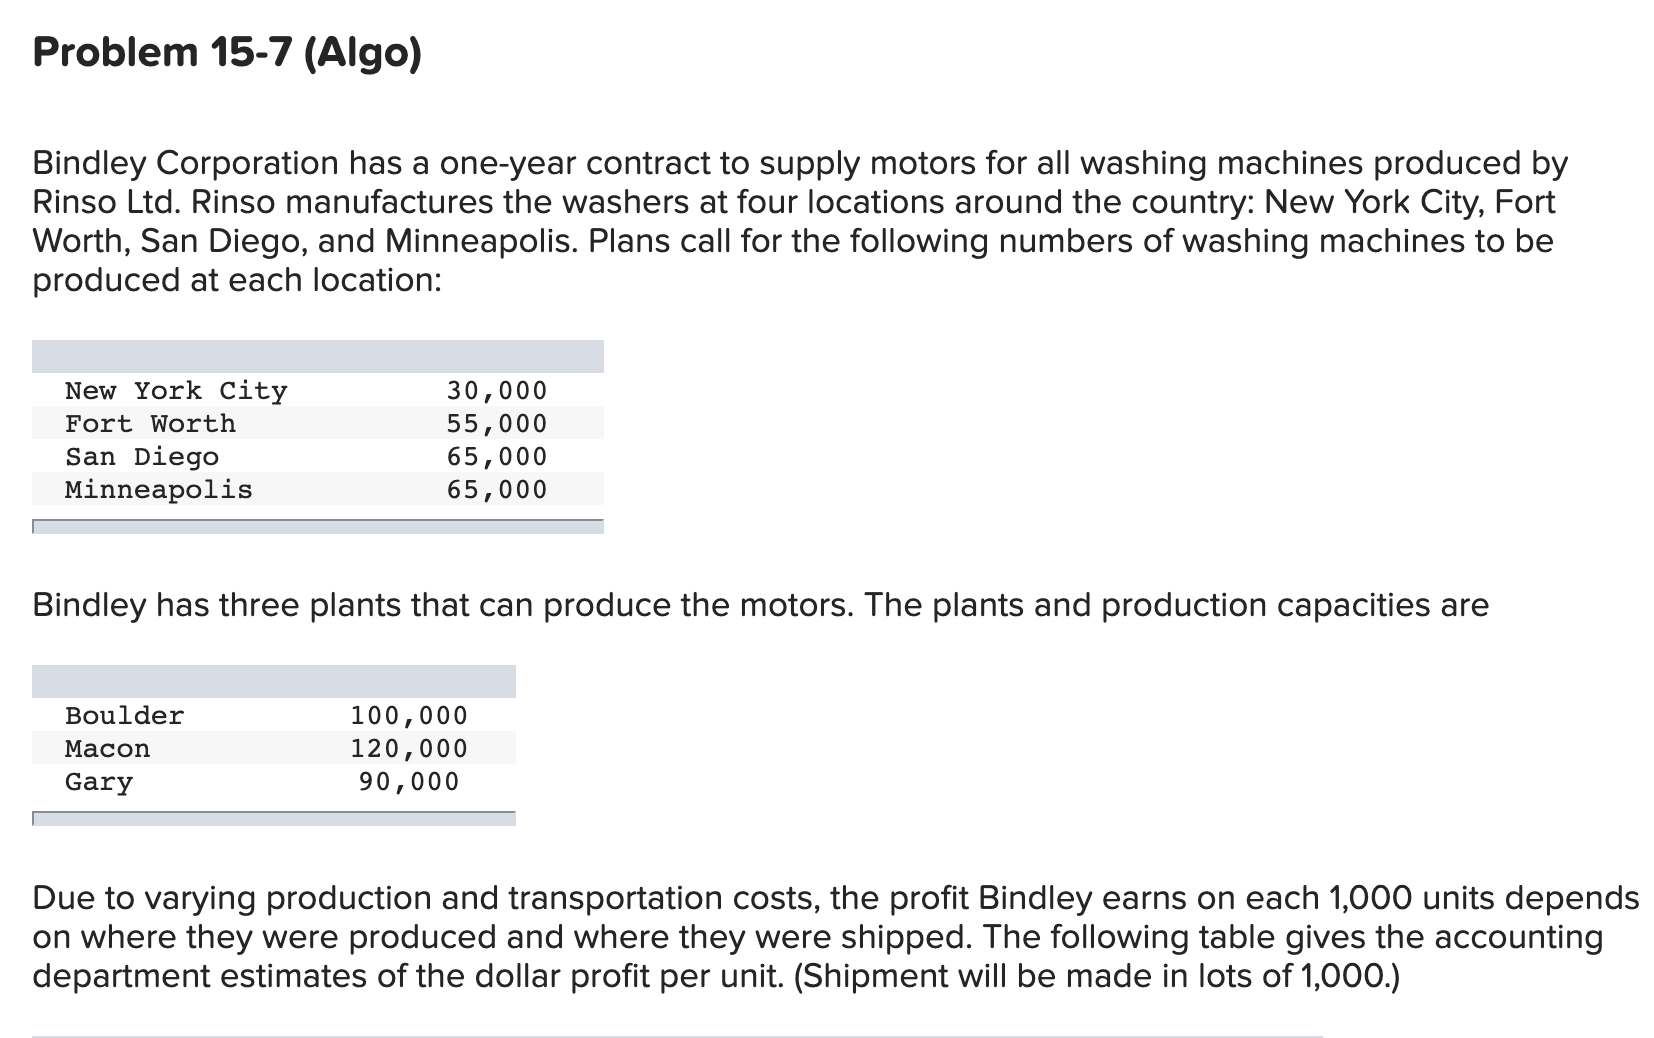Select the Fort Worth row label
The height and width of the screenshot is (1038, 1654).
tap(150, 424)
